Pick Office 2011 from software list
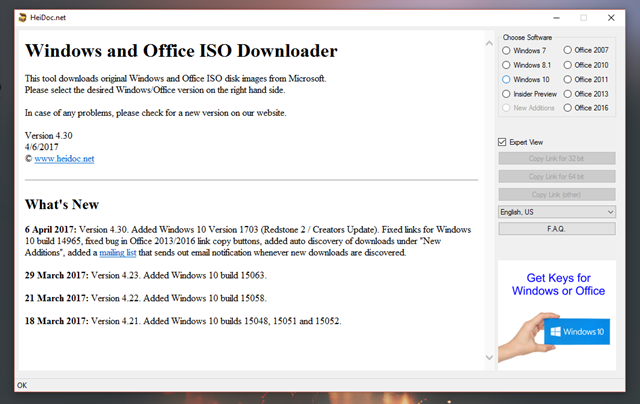This screenshot has width=640, height=404. tap(568, 79)
